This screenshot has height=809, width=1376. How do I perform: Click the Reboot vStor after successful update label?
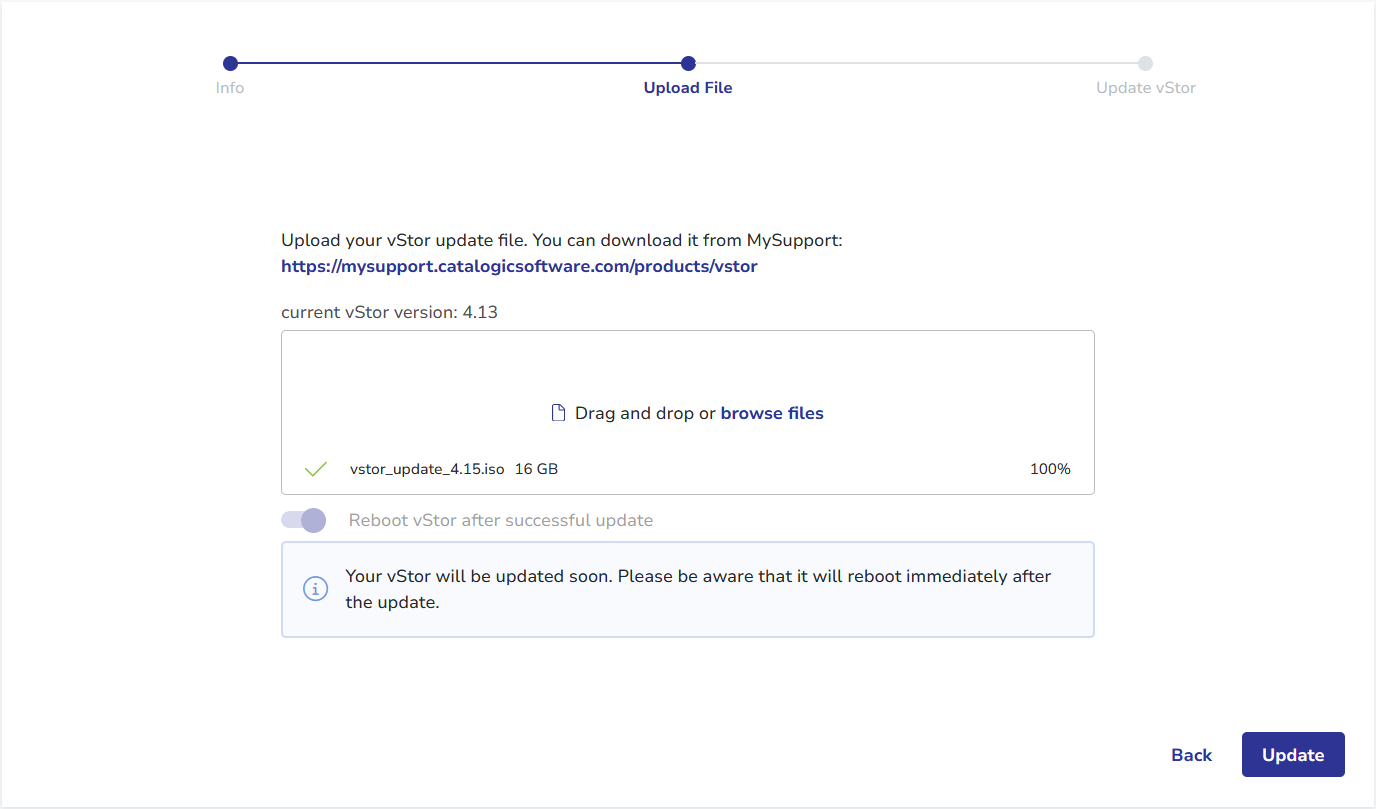[500, 520]
